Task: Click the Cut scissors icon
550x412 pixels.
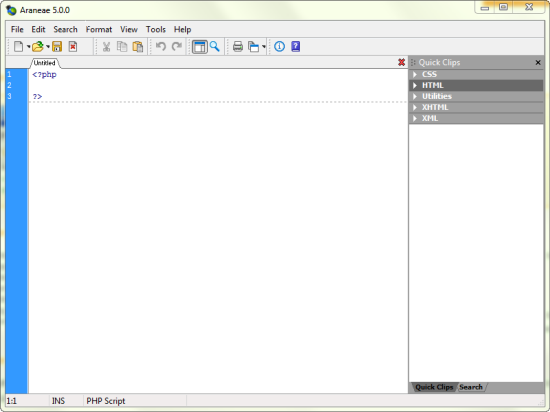Action: (106, 46)
